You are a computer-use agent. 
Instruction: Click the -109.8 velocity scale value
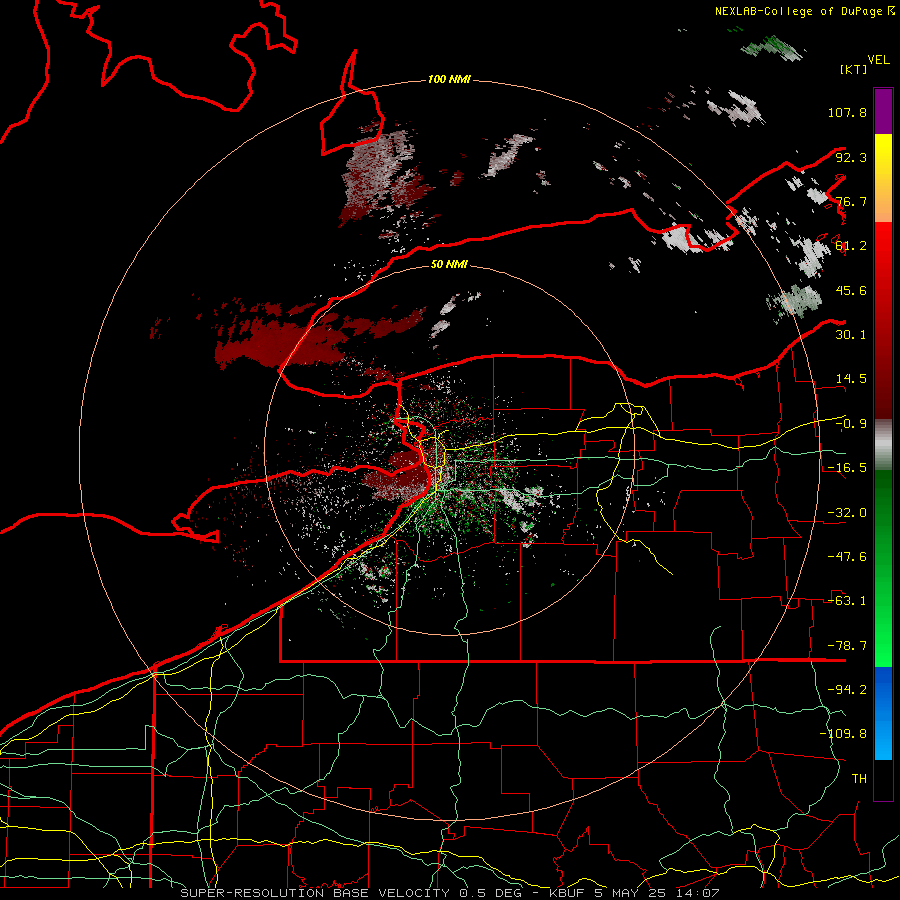pos(843,734)
